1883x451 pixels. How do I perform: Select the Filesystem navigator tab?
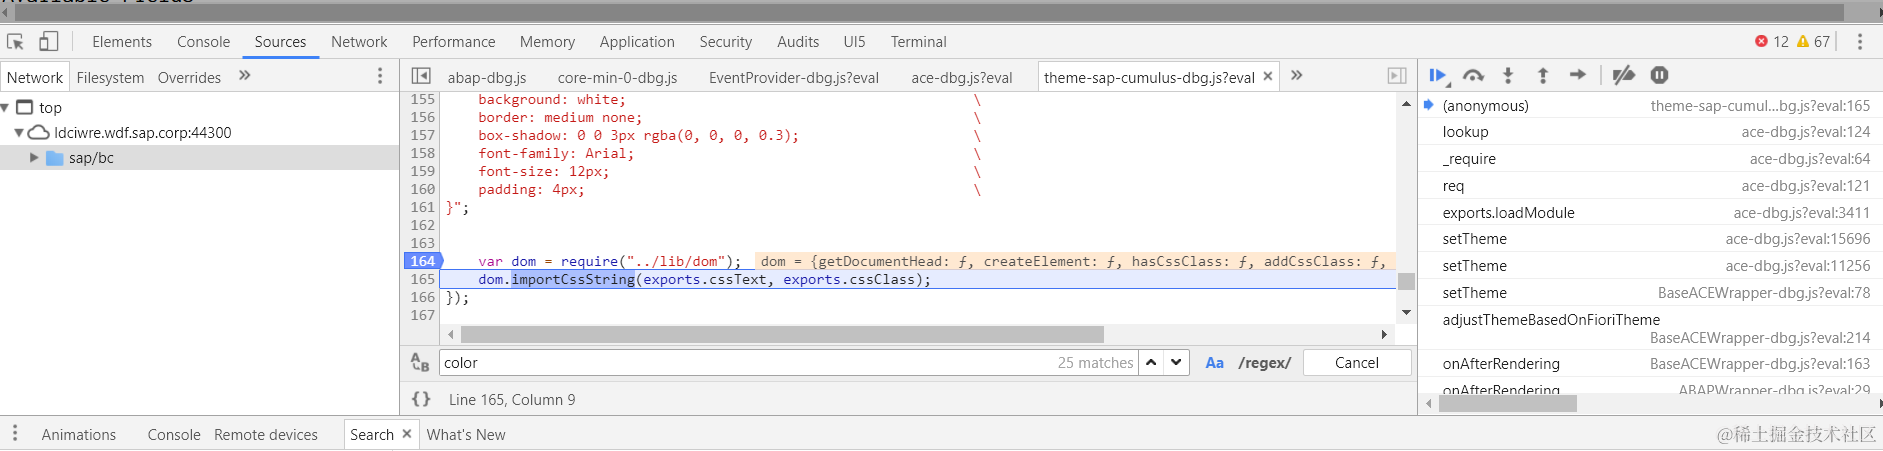110,77
